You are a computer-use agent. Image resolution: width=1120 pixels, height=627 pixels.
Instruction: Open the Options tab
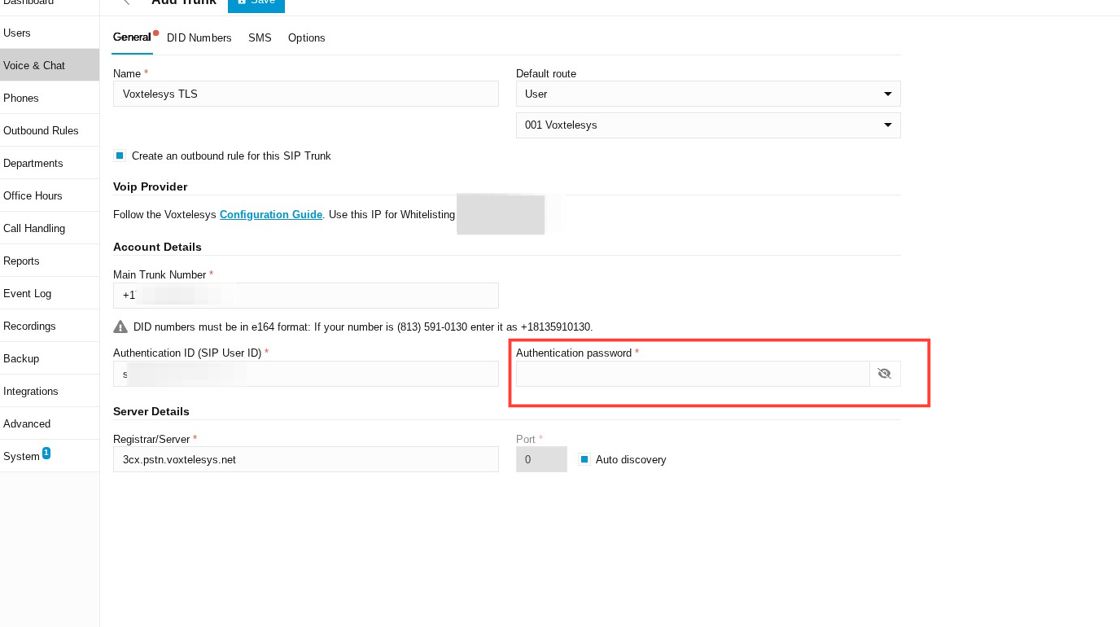tap(306, 38)
